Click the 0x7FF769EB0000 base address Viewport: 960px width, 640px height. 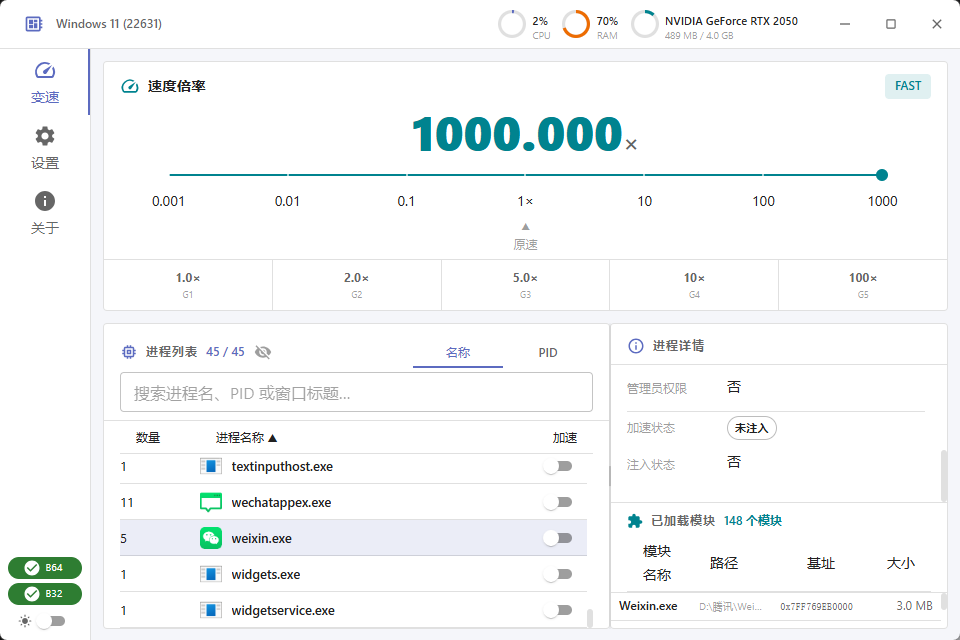[816, 607]
